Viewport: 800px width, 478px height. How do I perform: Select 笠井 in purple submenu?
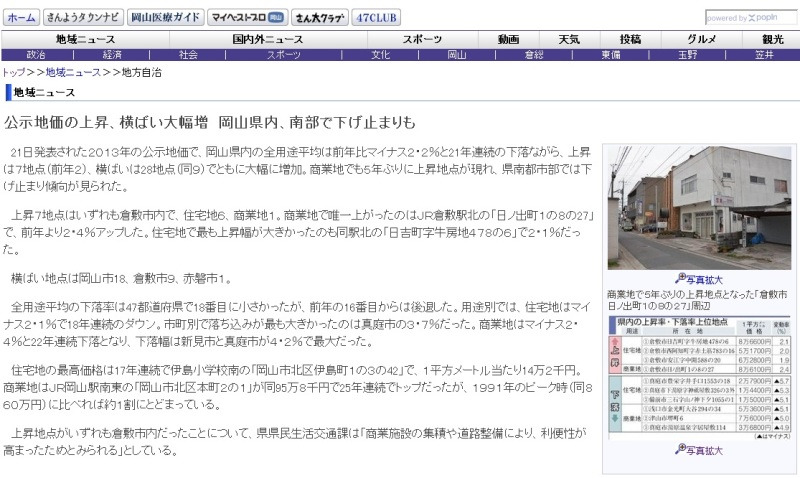pos(763,55)
